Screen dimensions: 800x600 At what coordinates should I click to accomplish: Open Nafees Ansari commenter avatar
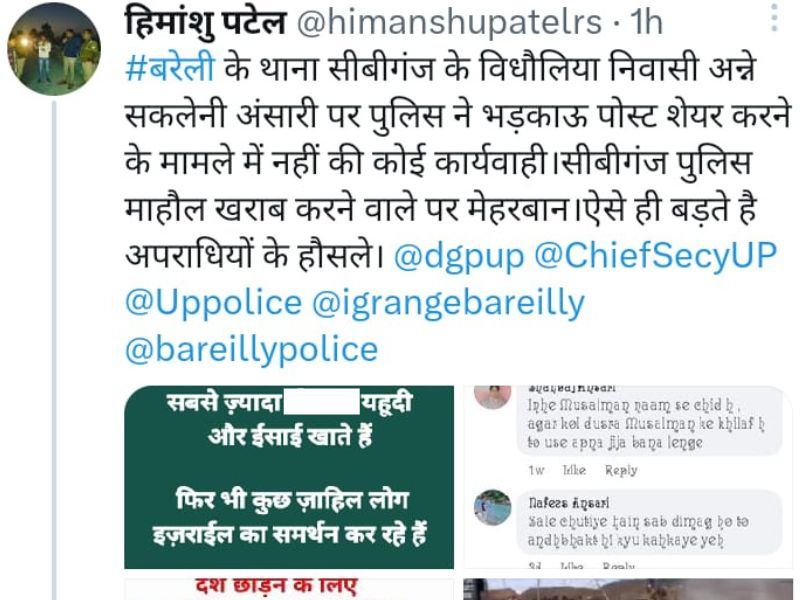(492, 508)
